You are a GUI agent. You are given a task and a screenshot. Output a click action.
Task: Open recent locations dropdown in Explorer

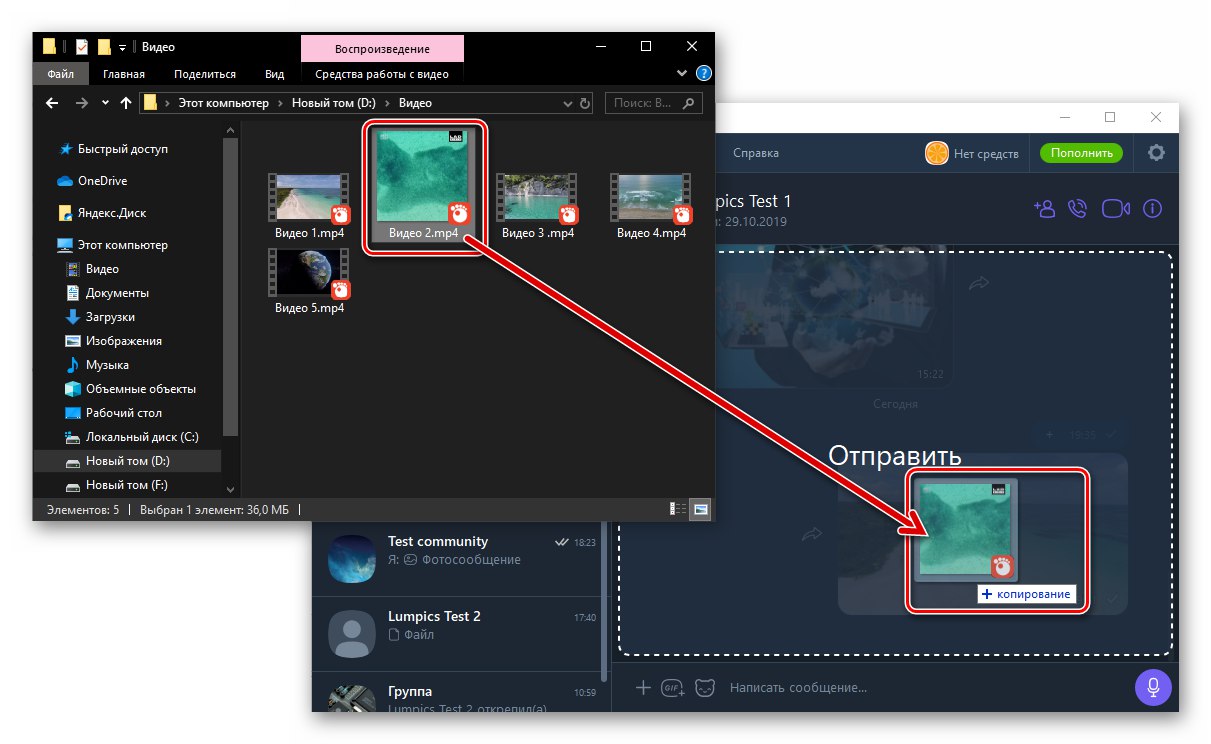105,103
